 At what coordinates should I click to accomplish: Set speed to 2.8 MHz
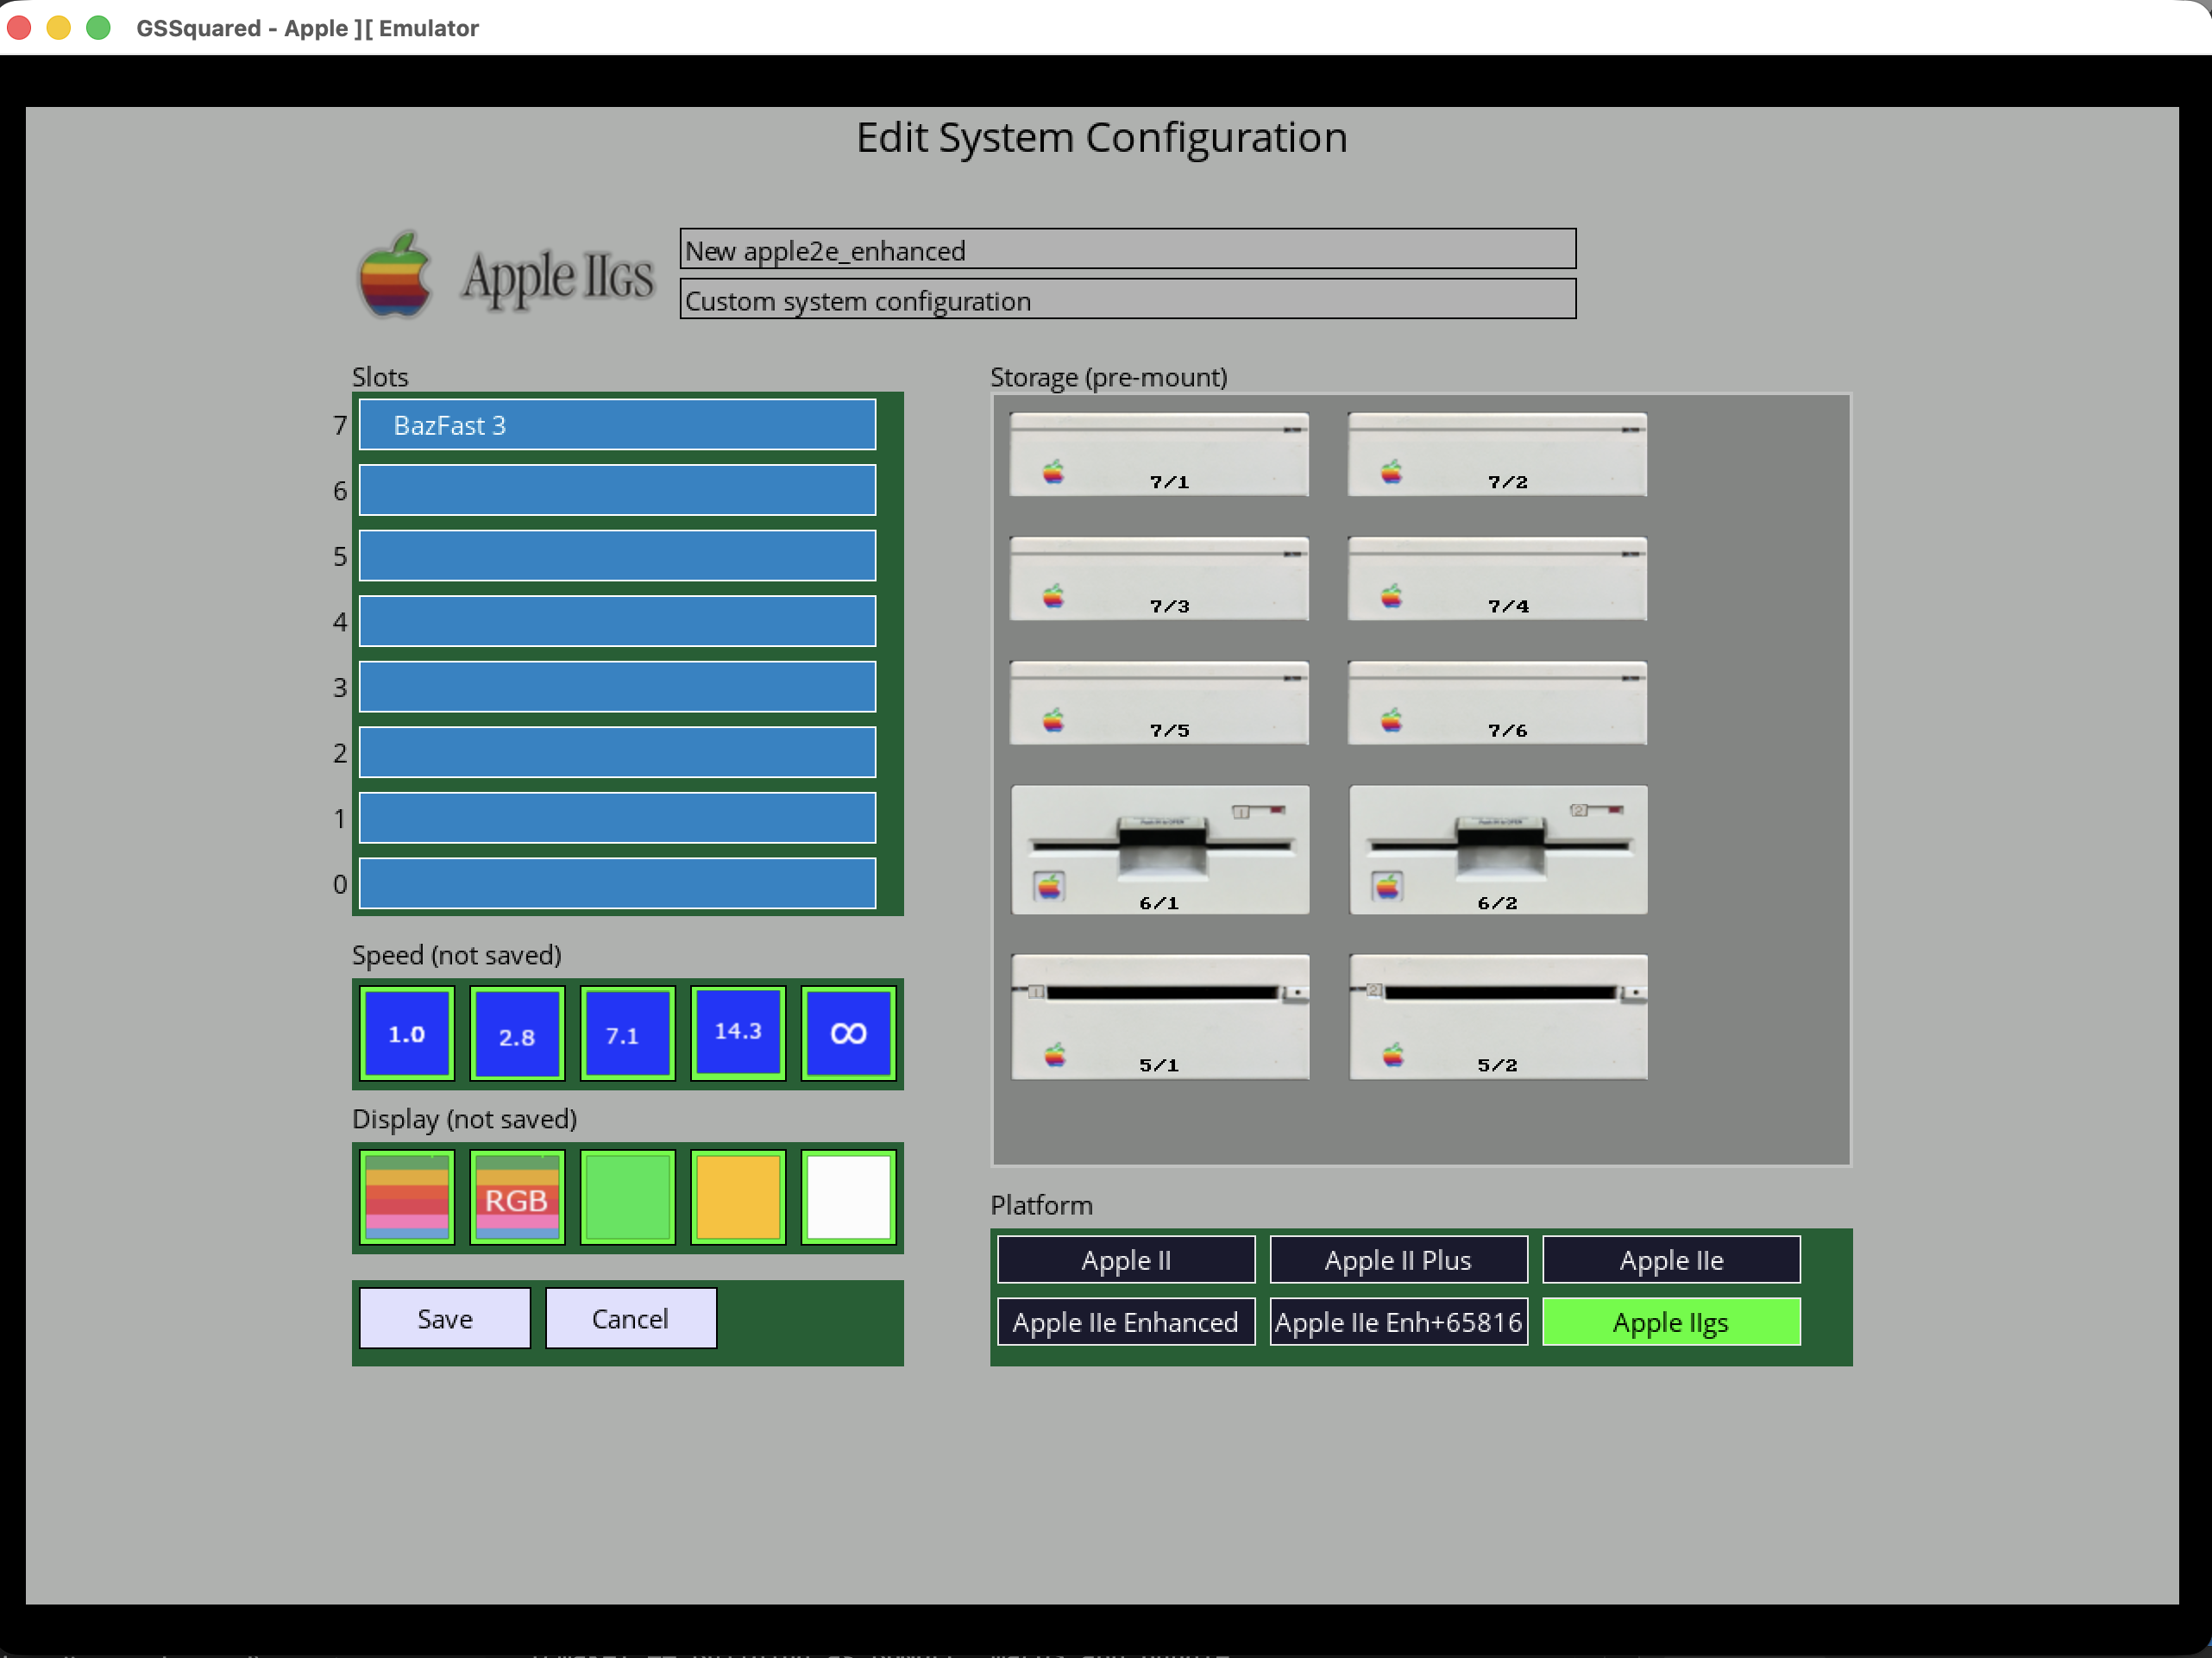tap(517, 1034)
